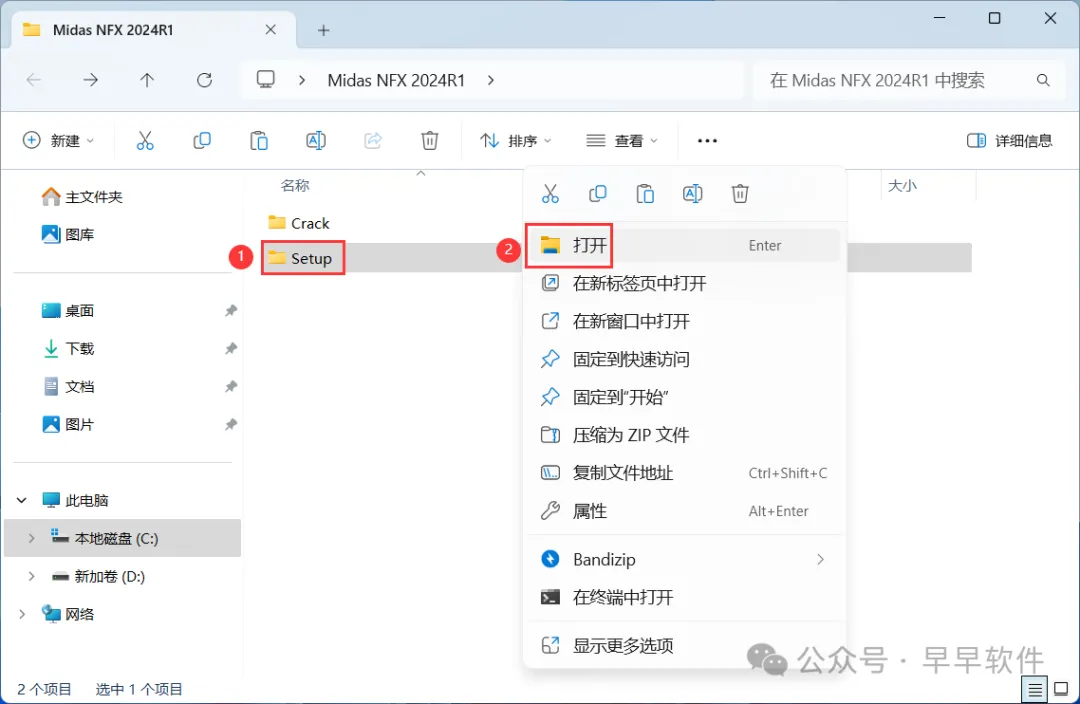1080x704 pixels.
Task: Expand the Bandizip submenu
Action: coord(820,559)
